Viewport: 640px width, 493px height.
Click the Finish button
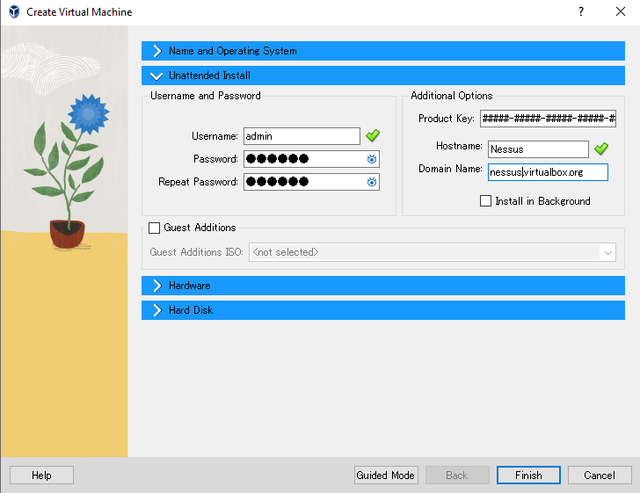[x=529, y=475]
